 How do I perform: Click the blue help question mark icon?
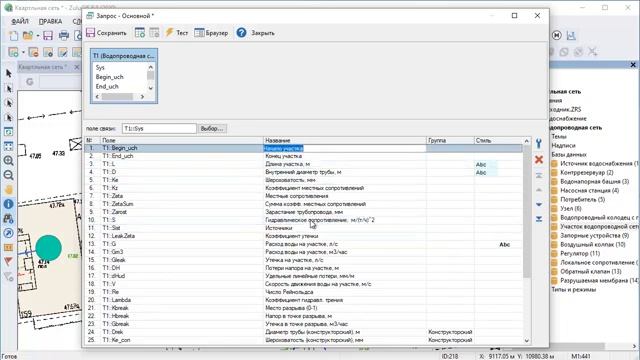pyautogui.click(x=241, y=33)
